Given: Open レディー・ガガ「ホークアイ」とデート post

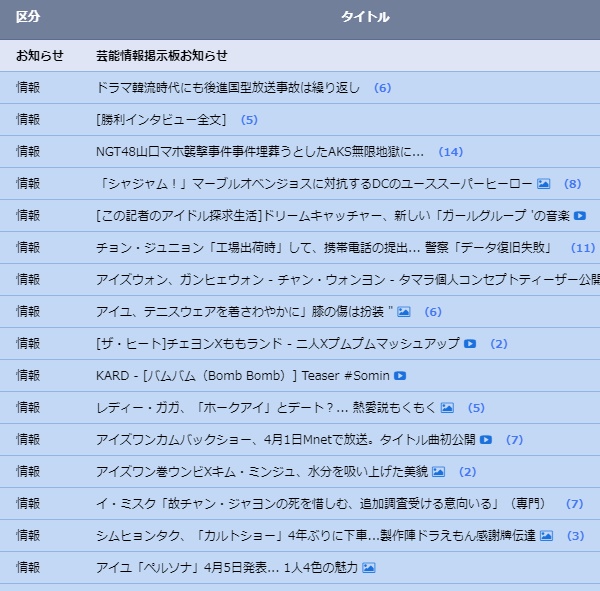Looking at the screenshot, I should click(x=266, y=408).
